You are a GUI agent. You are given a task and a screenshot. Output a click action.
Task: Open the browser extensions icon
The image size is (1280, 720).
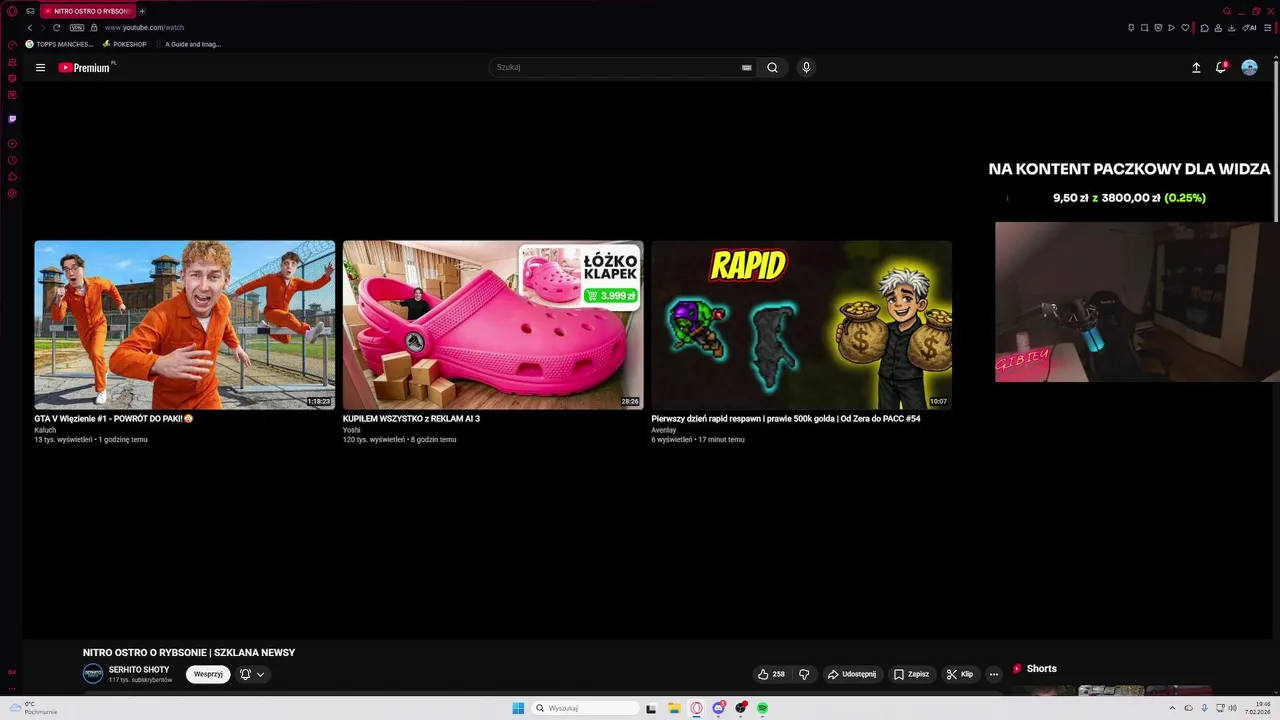(x=1205, y=28)
